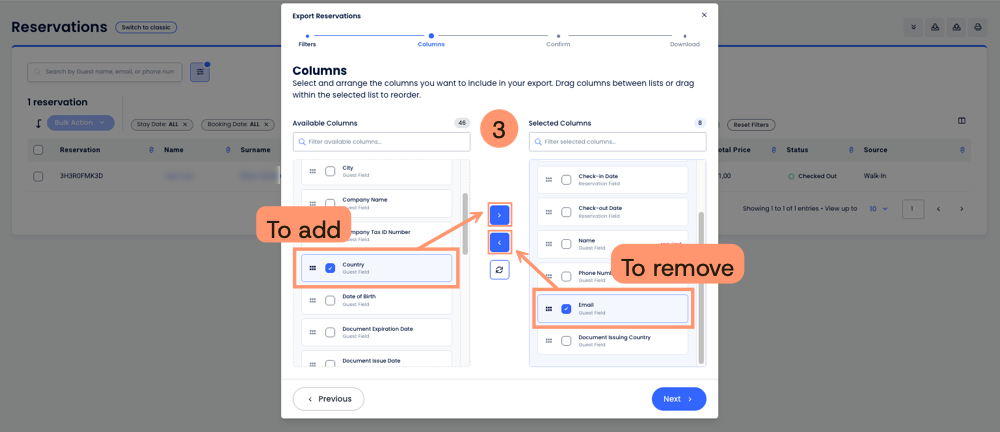Grab the drag handle of the City column
Screen dimensions: 1000x432
coord(312,171)
